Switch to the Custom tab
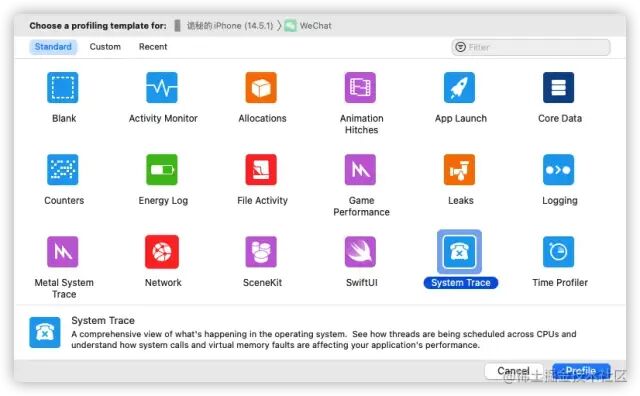Image resolution: width=640 pixels, height=396 pixels. (105, 47)
